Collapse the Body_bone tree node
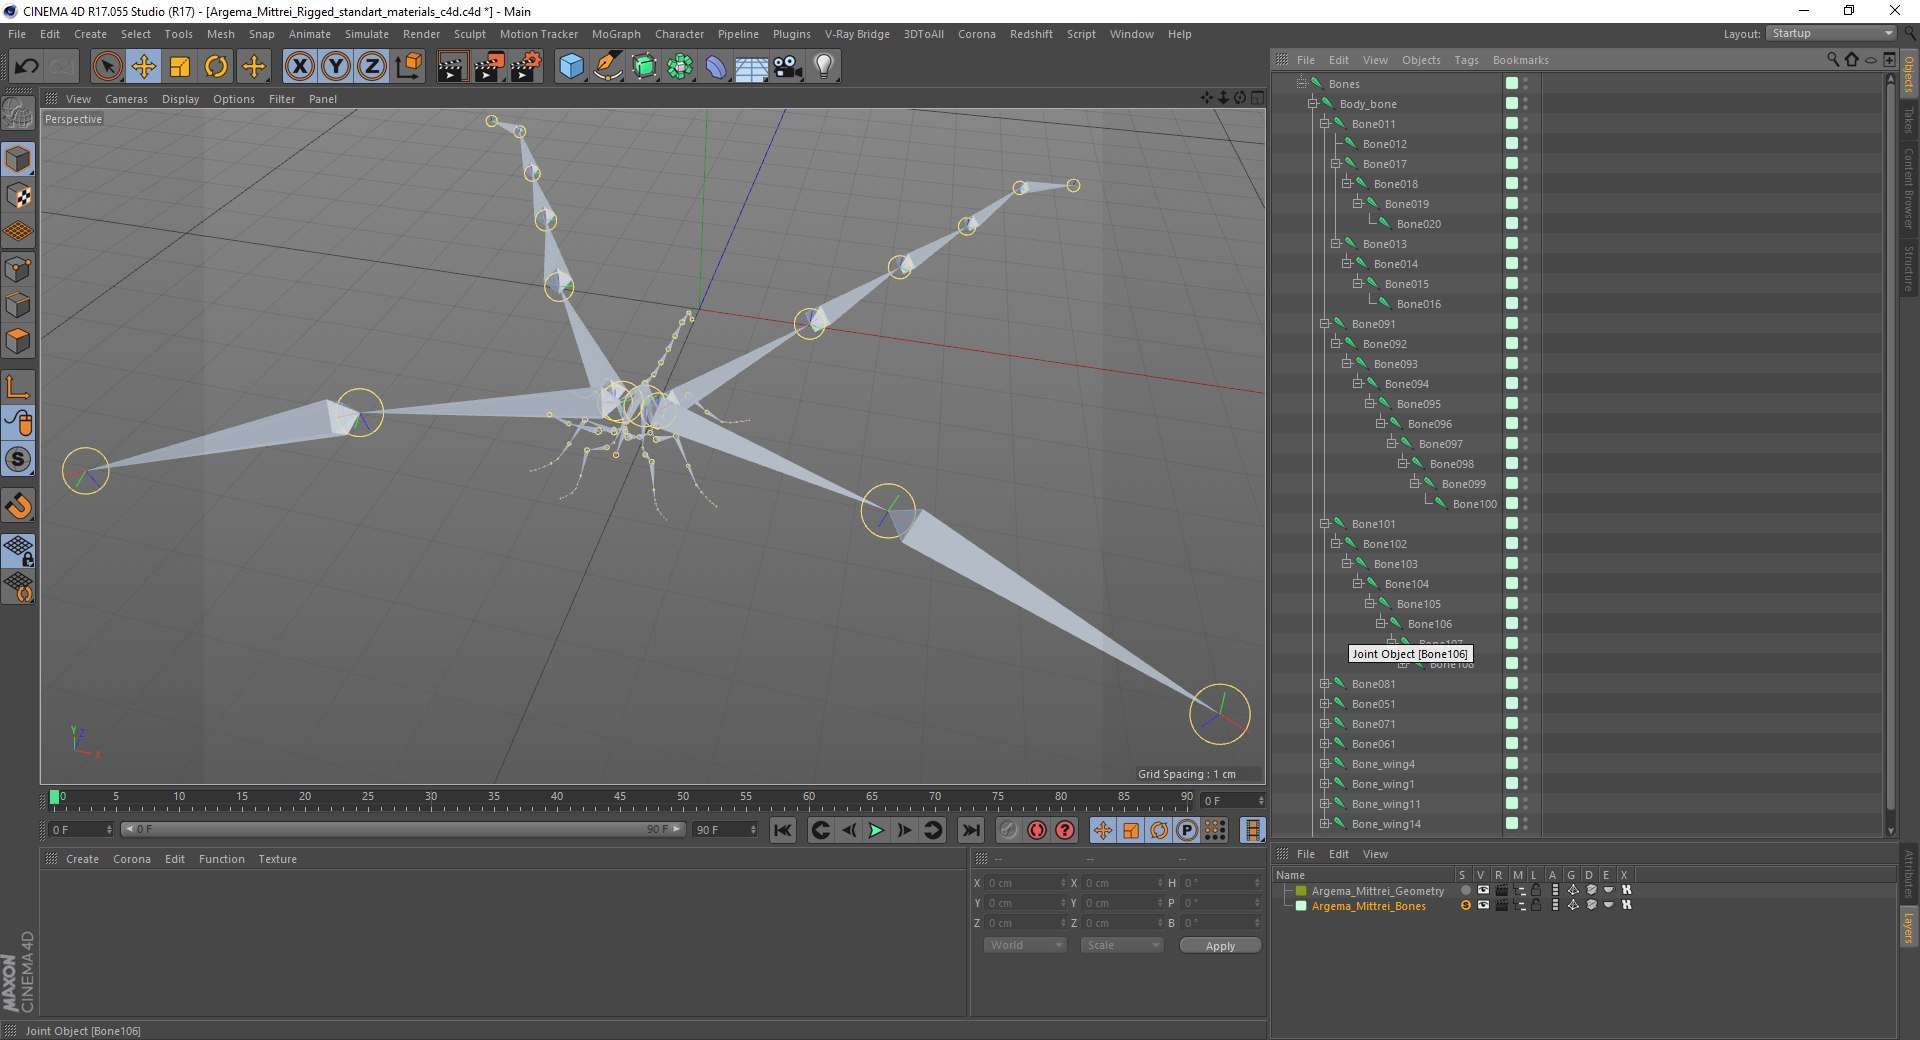Screen dimensions: 1920x1040 1313,104
